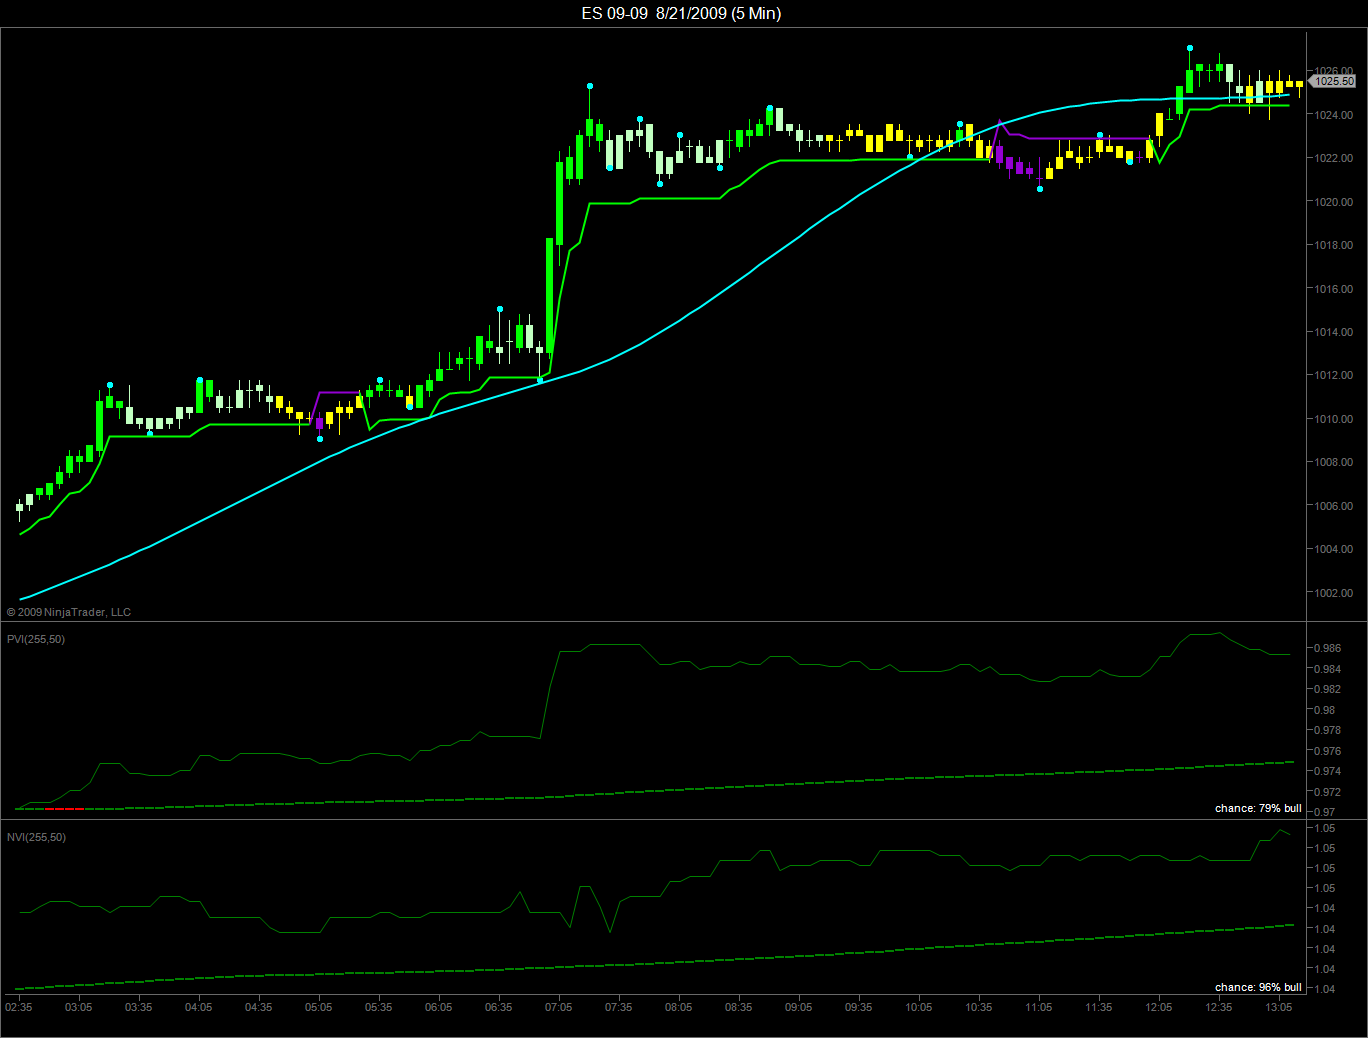Click the 0.986 value on PVI axis
The image size is (1368, 1038).
[1327, 649]
